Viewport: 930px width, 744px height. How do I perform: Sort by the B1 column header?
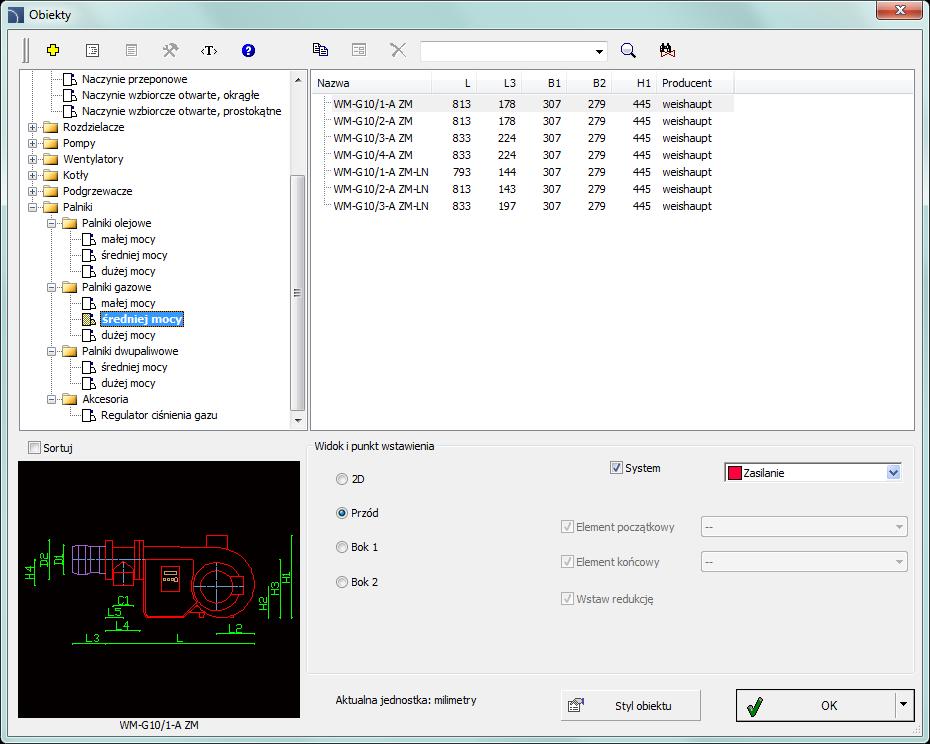tap(544, 83)
